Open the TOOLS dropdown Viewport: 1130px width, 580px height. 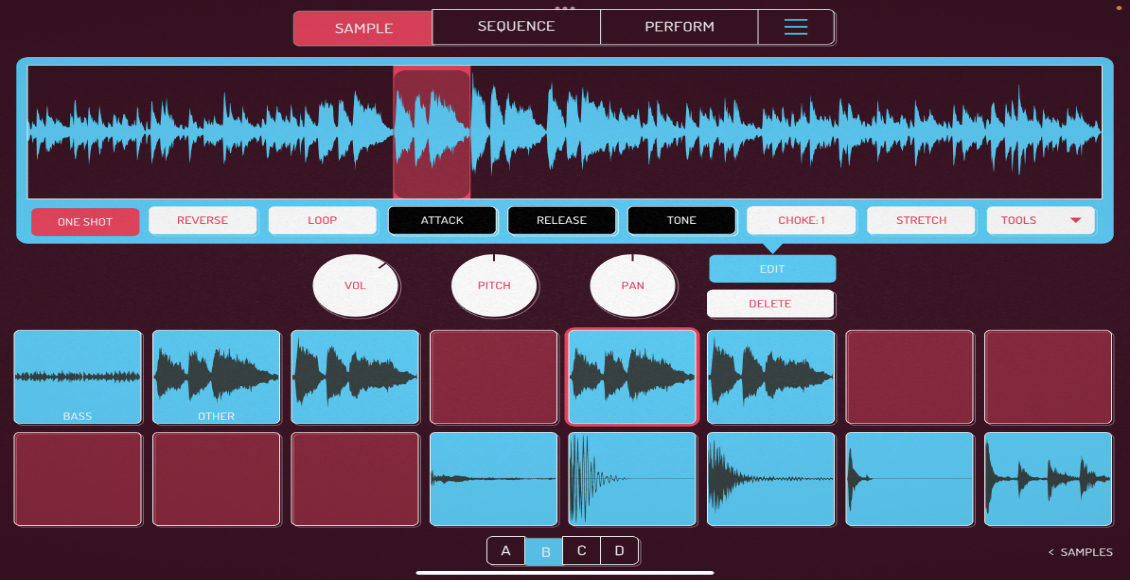(1040, 220)
